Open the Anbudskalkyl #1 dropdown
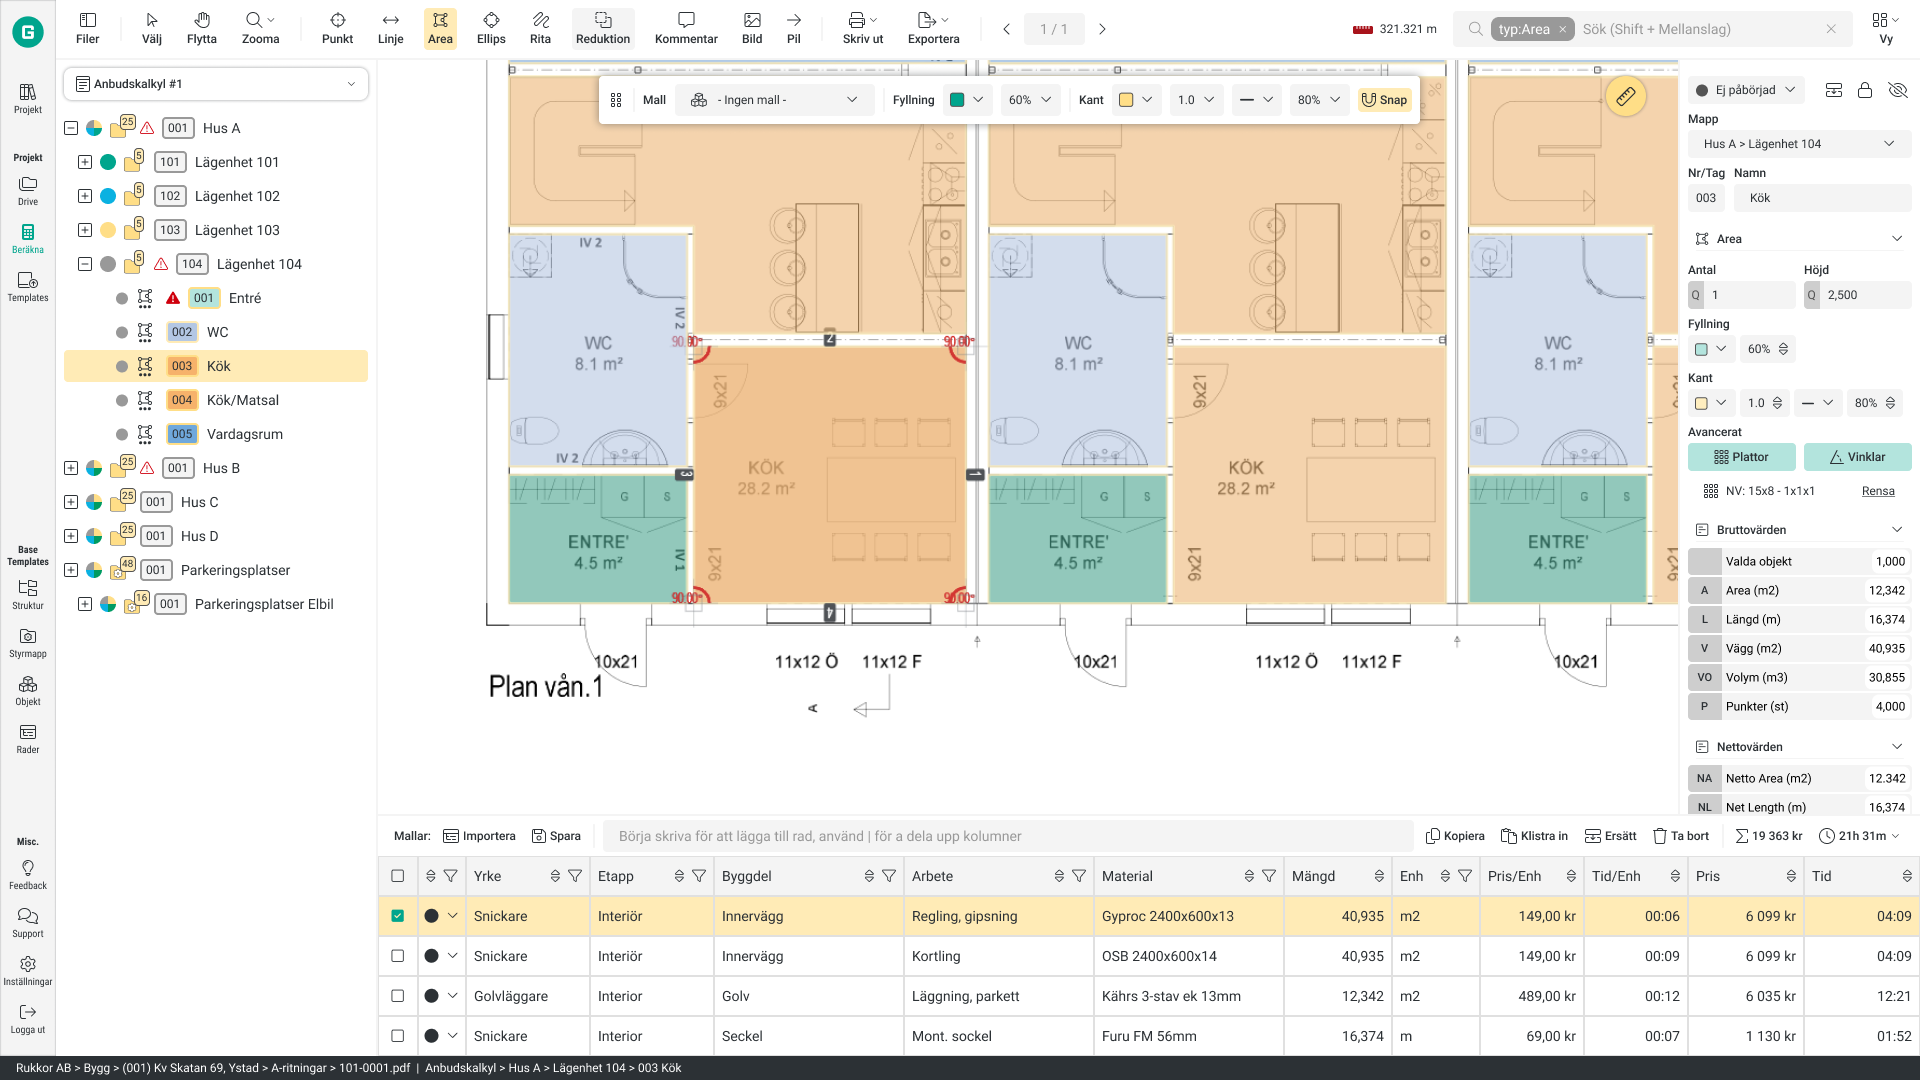Screen dimensions: 1920x1080 point(216,84)
